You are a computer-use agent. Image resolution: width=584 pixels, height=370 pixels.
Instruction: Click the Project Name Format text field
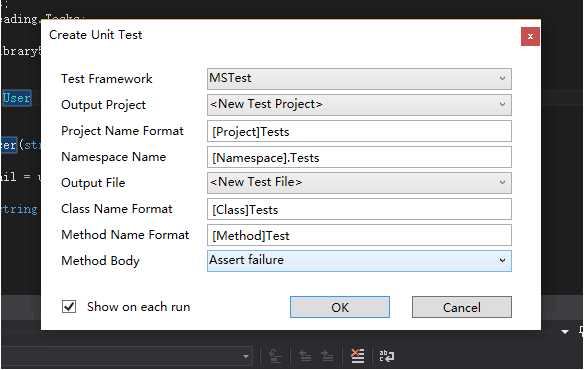(x=359, y=131)
